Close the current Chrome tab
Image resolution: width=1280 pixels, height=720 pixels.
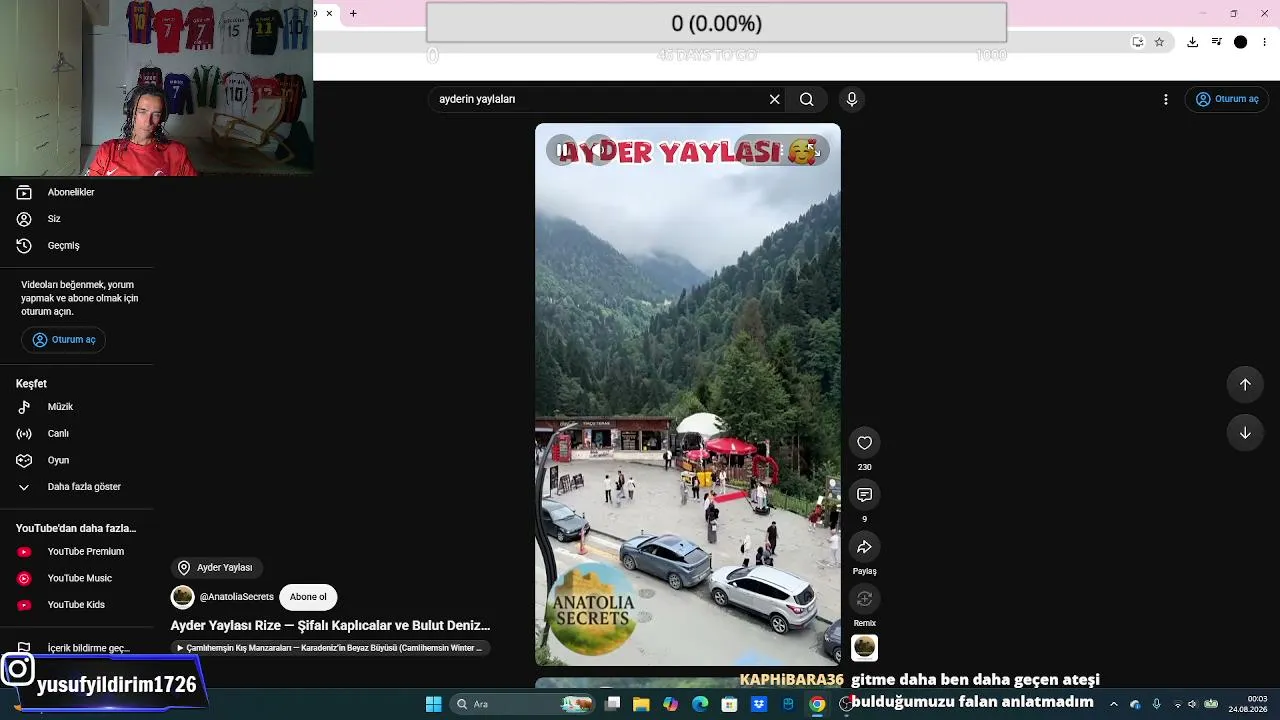(329, 13)
